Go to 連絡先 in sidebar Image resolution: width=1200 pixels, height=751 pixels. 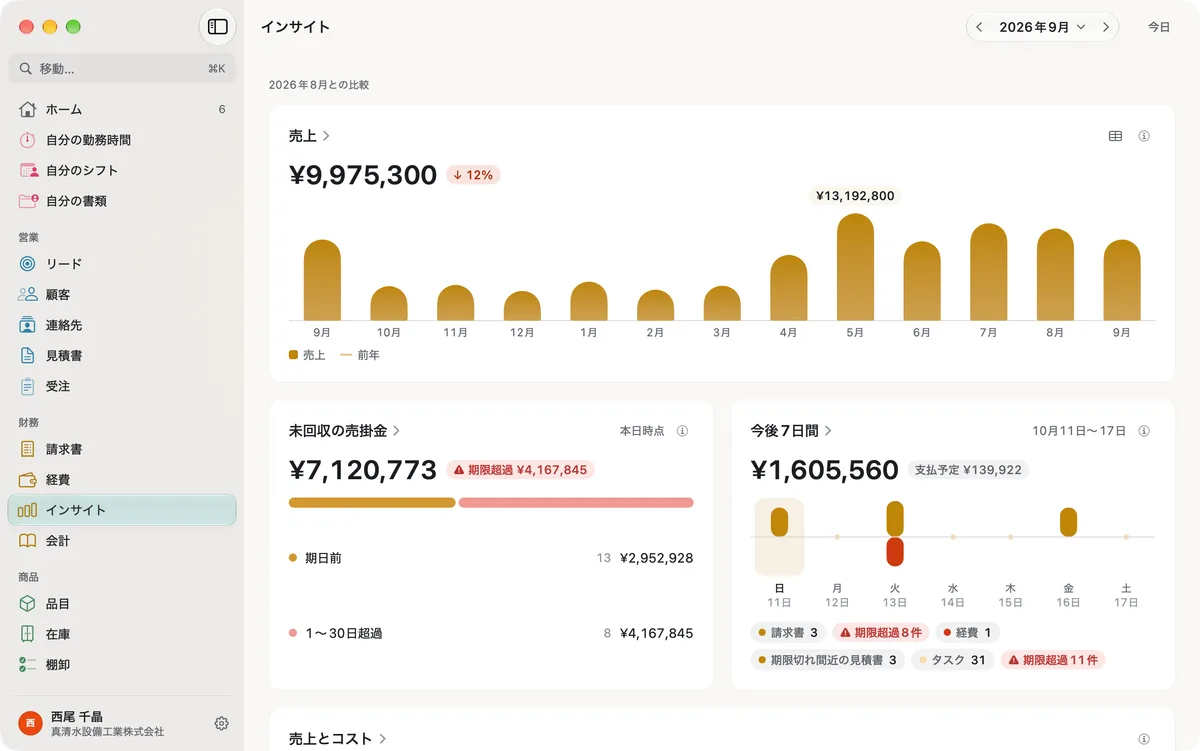(122, 325)
